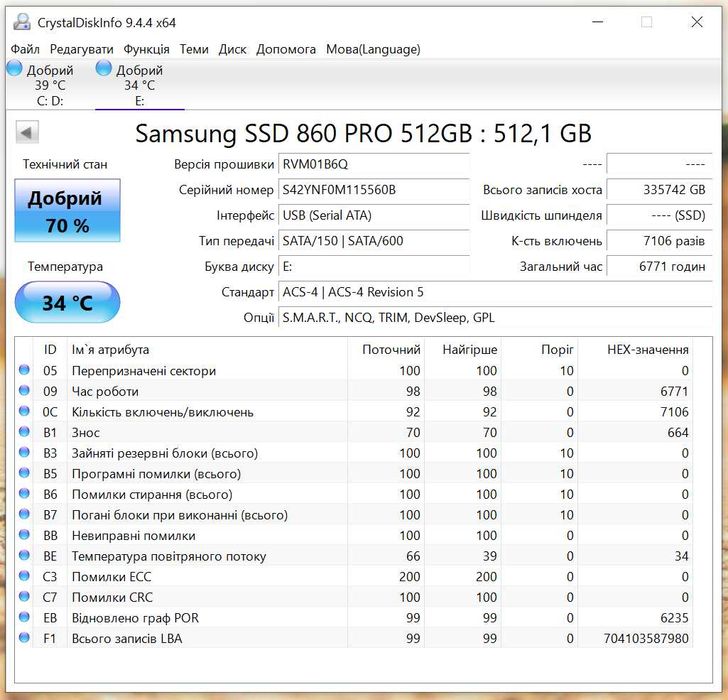The height and width of the screenshot is (700, 728).
Task: Click the ID column header
Action: pyautogui.click(x=50, y=350)
